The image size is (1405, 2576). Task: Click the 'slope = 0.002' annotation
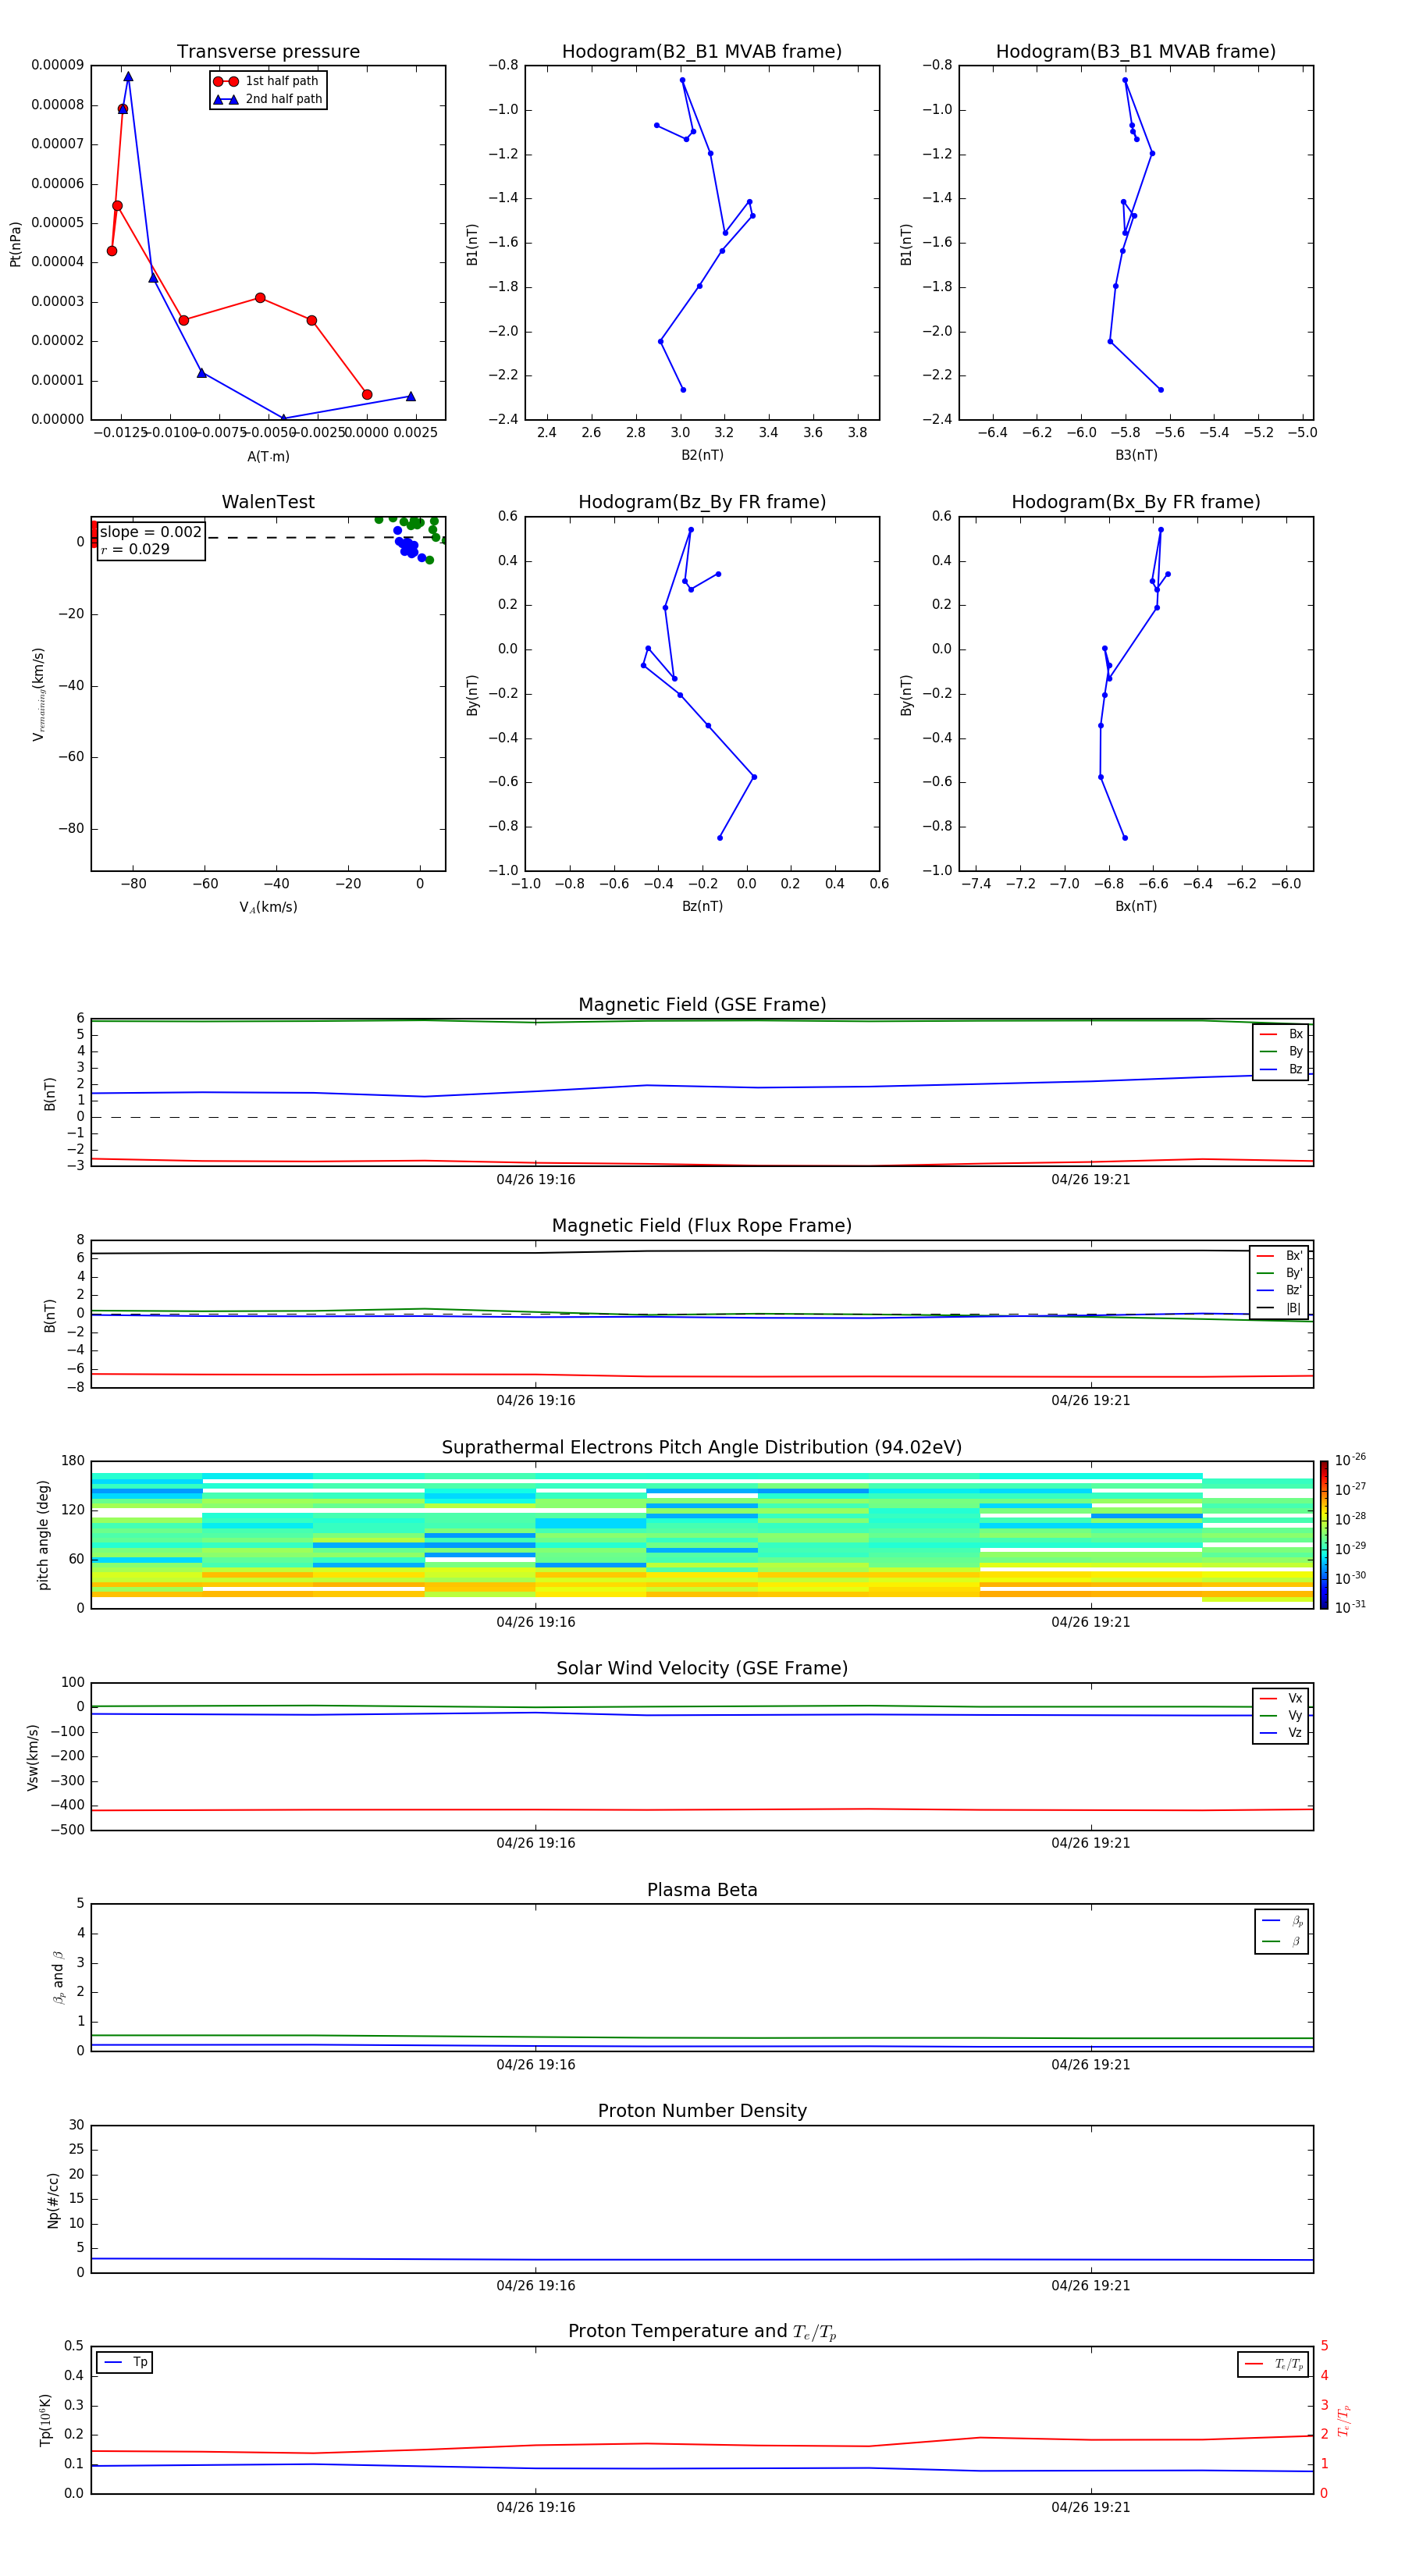click(151, 532)
